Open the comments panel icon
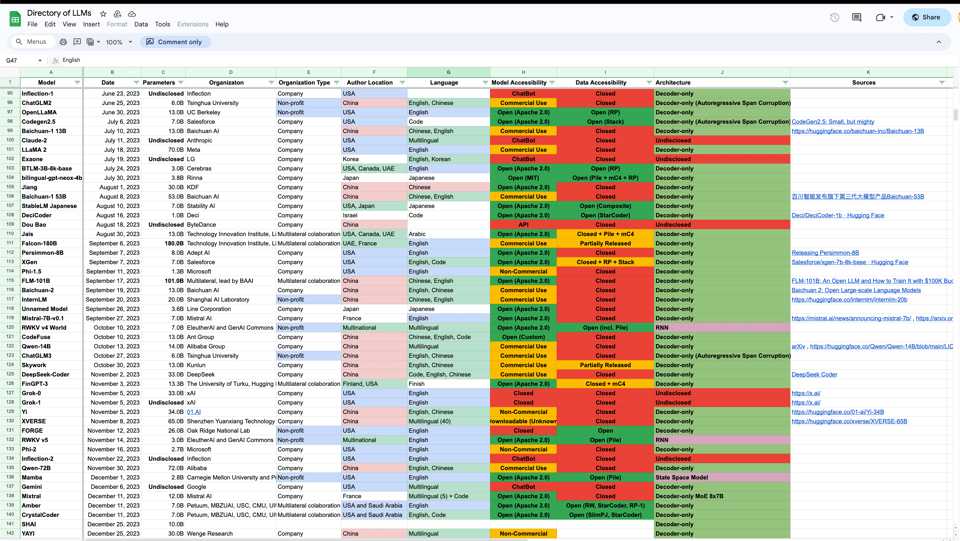The height and width of the screenshot is (541, 960). tap(857, 17)
